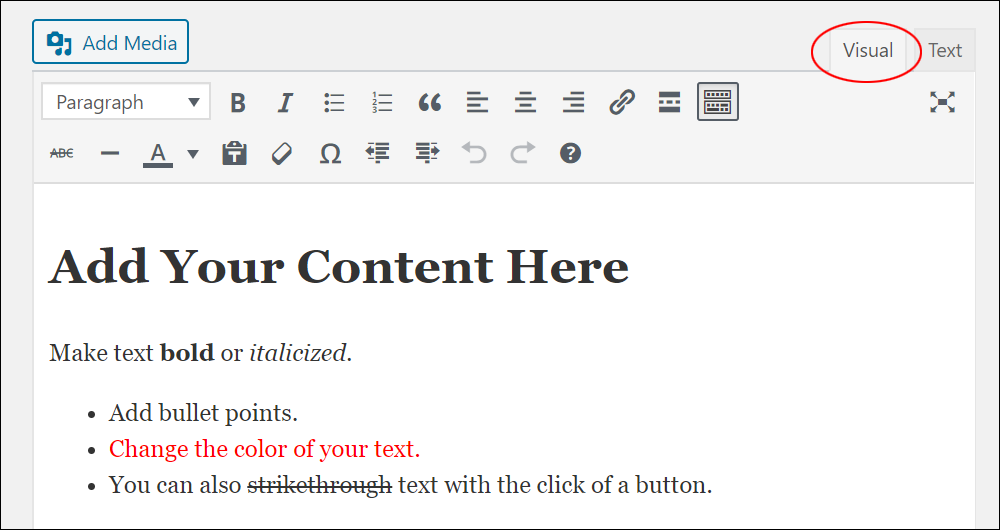The image size is (1000, 530).
Task: Click the insert/edit link icon
Action: [x=622, y=102]
